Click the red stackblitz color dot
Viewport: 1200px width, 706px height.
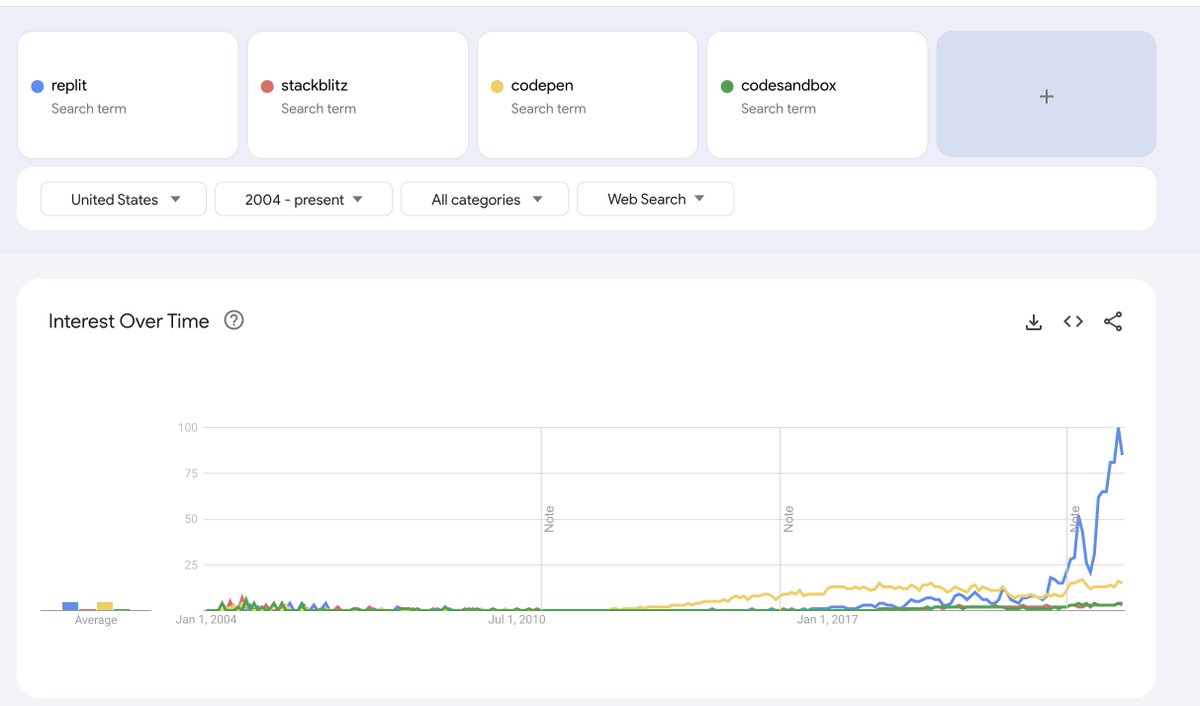pyautogui.click(x=267, y=86)
